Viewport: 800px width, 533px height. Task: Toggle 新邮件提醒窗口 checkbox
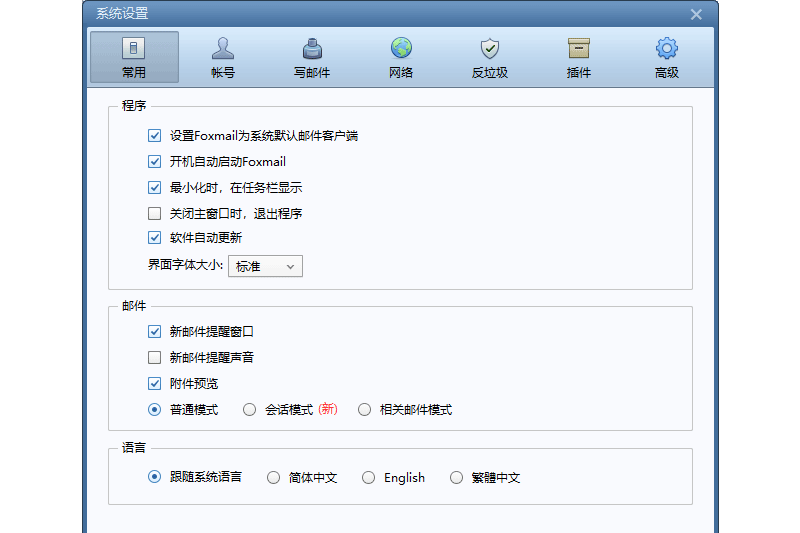click(x=154, y=332)
